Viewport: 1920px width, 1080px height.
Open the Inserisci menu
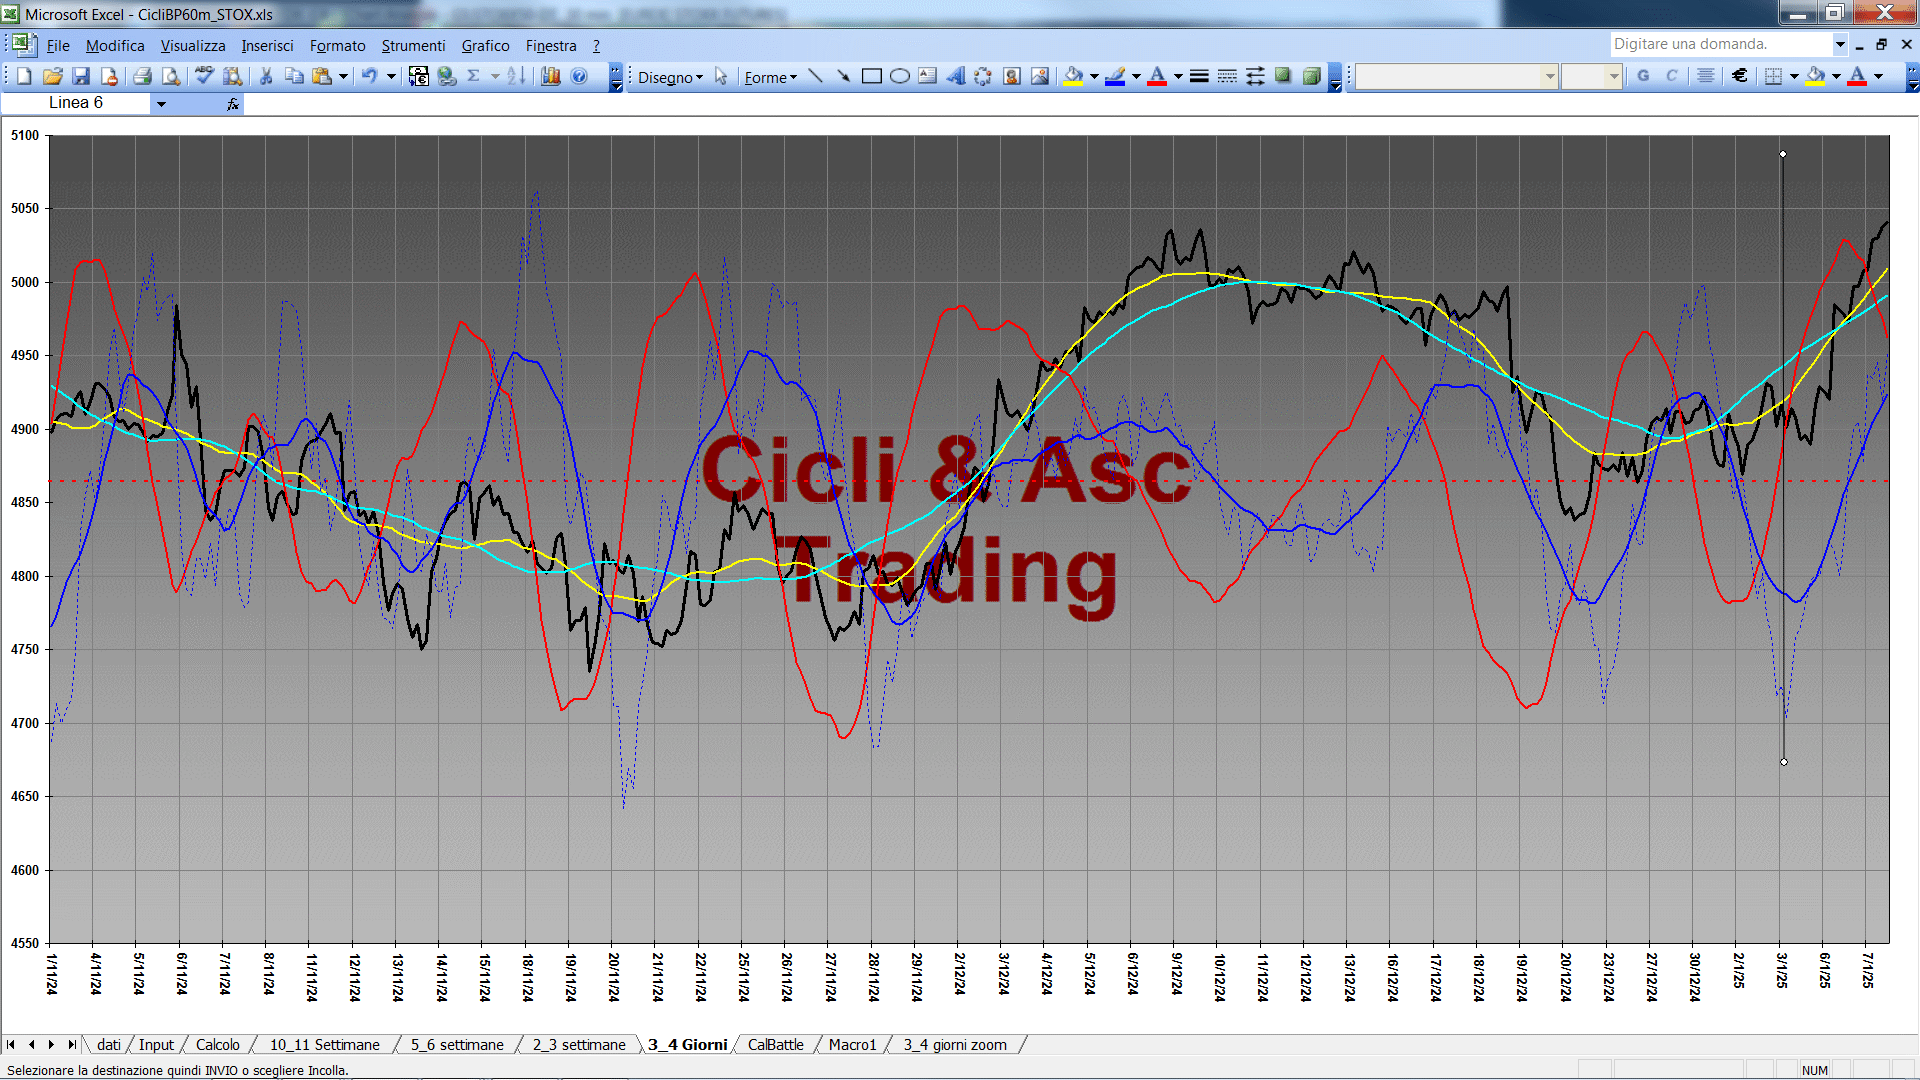tap(267, 46)
